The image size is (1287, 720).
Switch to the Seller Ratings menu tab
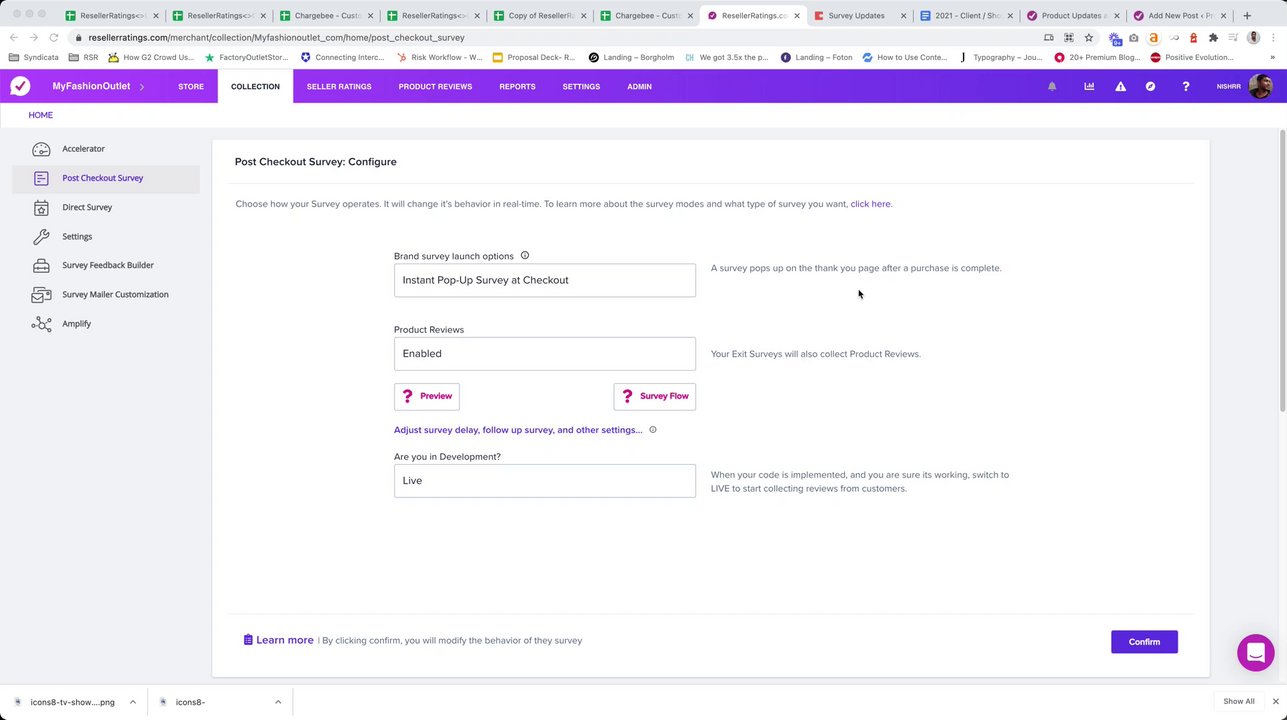coord(339,87)
